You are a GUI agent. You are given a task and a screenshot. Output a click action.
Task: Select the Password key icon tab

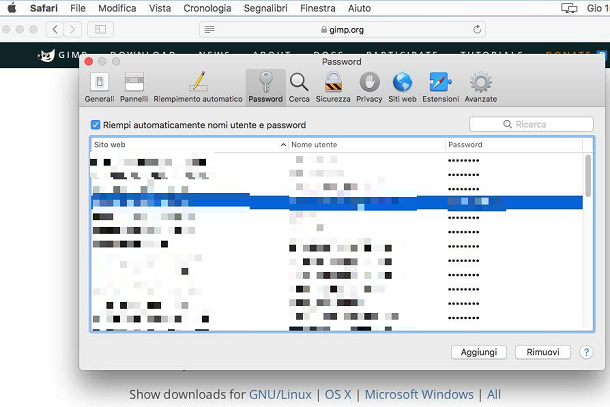coord(266,88)
